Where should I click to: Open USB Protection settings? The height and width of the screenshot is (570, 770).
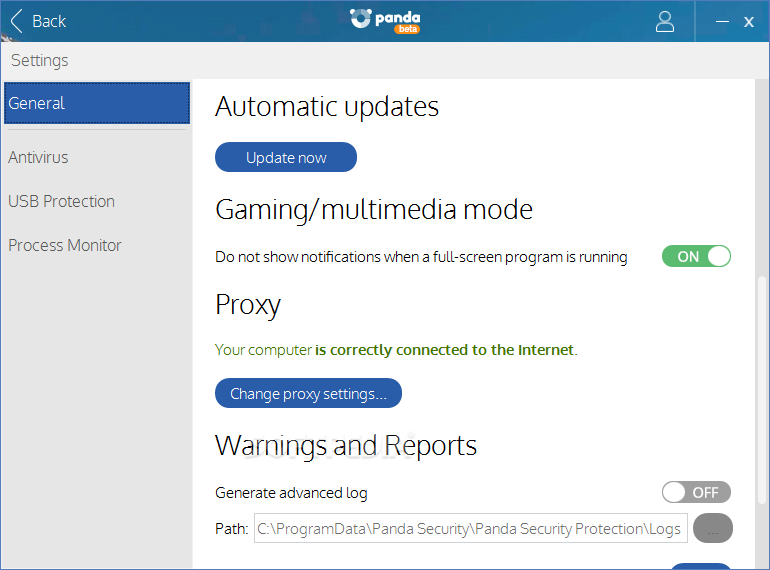[61, 201]
